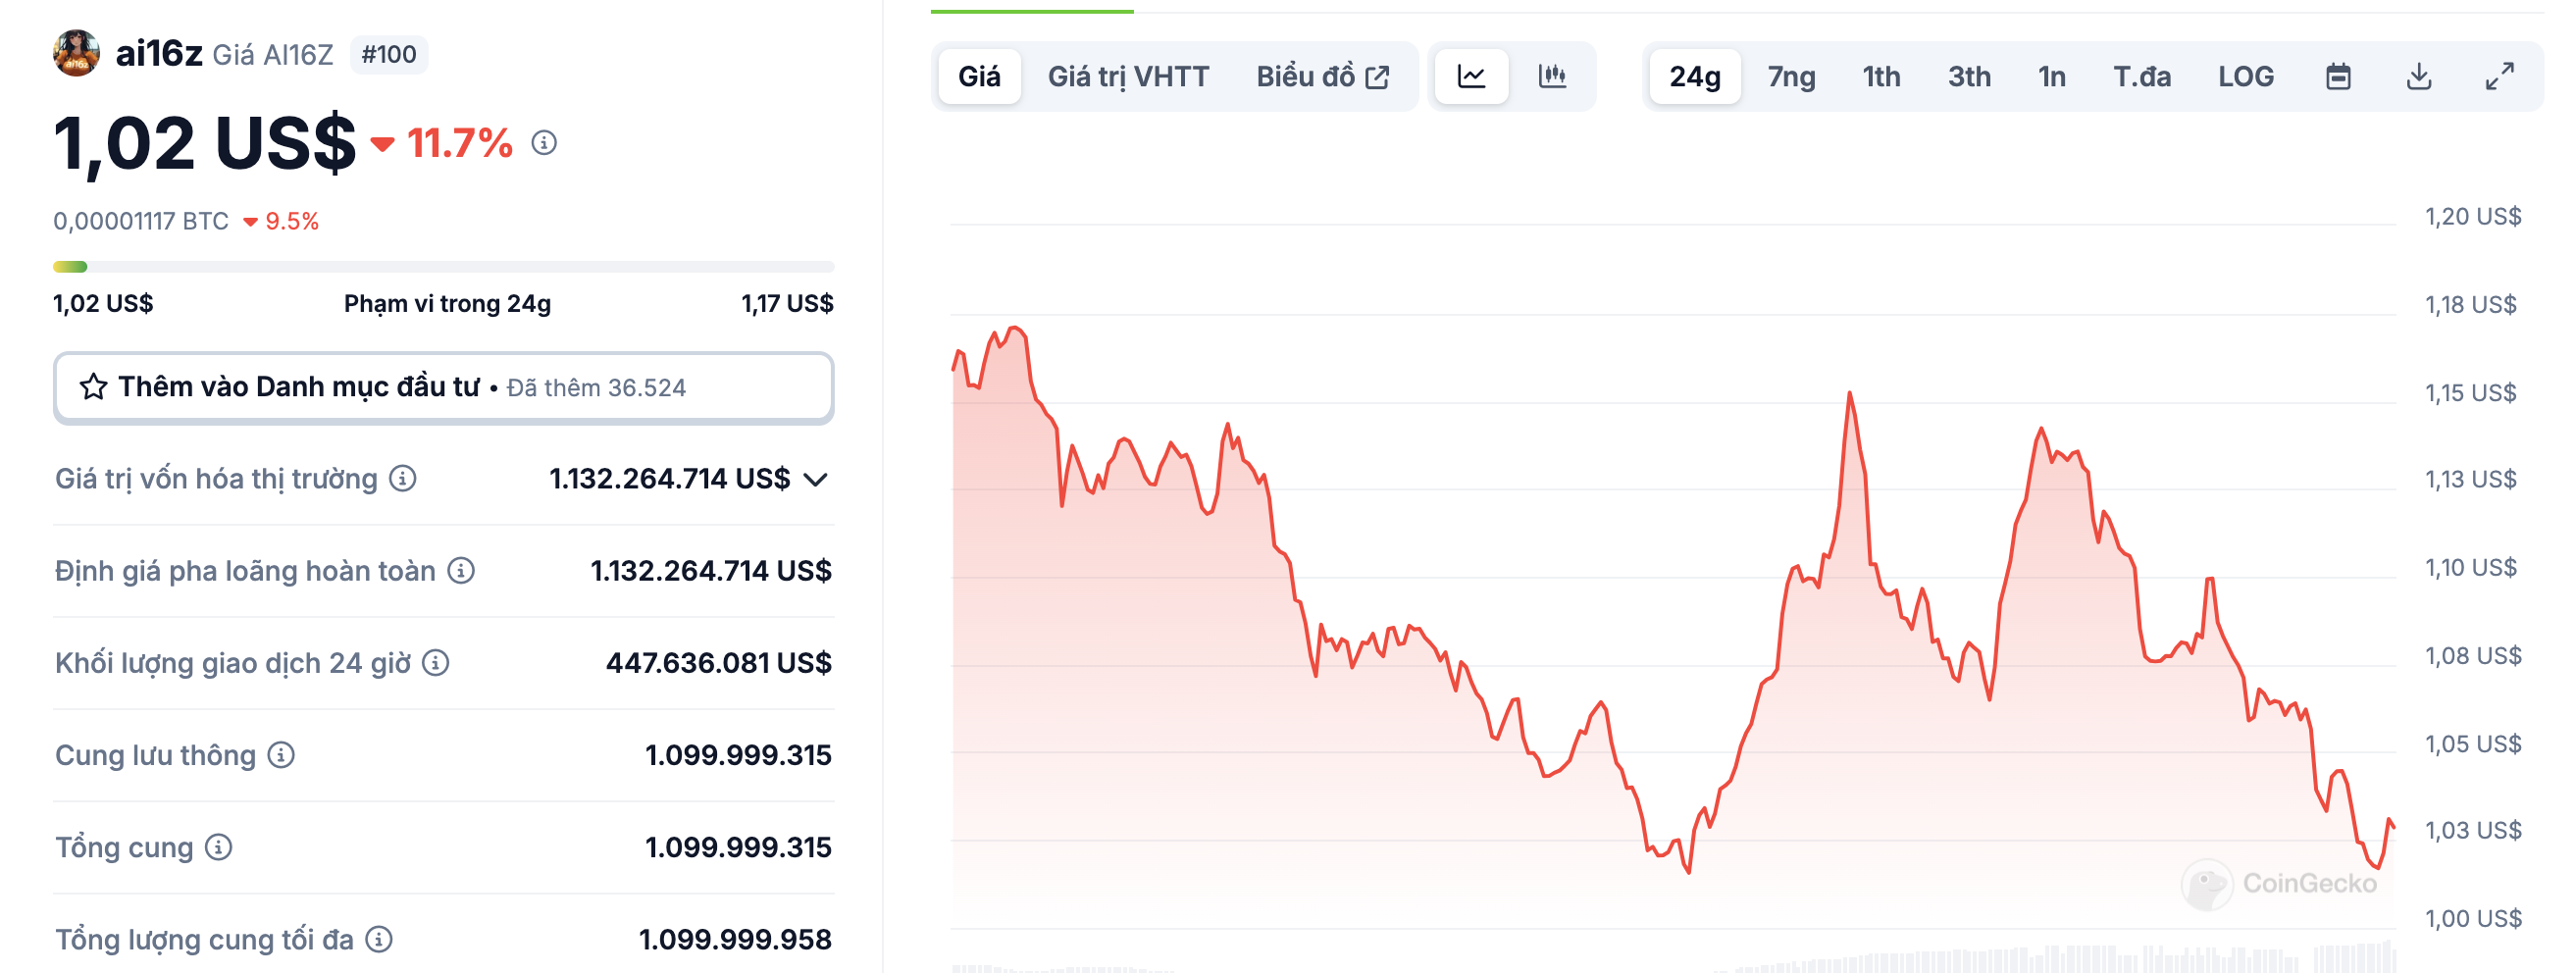Click the 24h price range progress bar
Viewport: 2576px width, 973px height.
coord(443,267)
